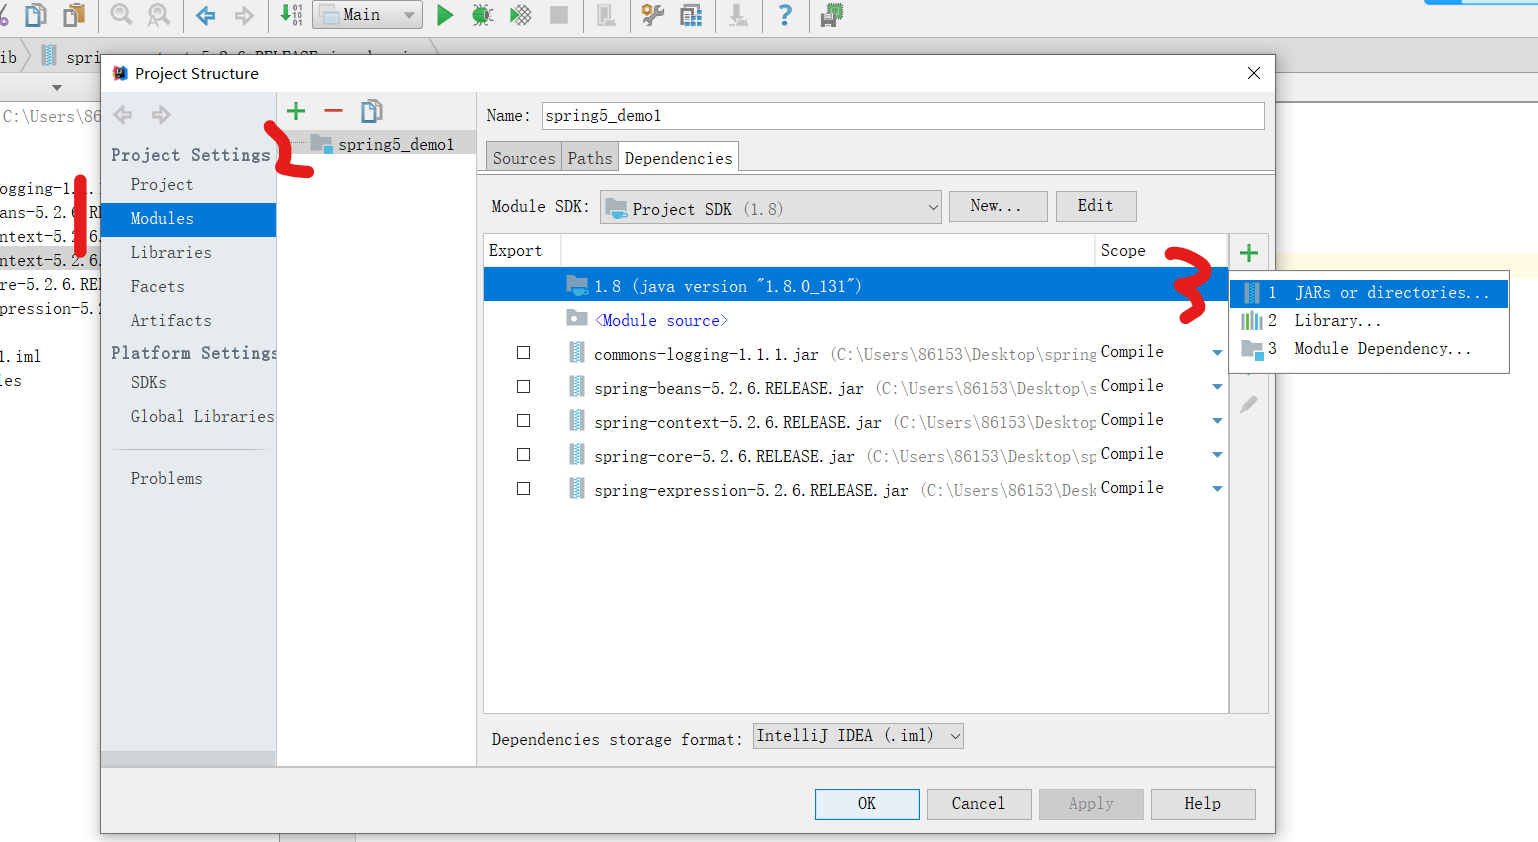Click the blue Back arrow in main toolbar
Screen dimensions: 1538x842
(206, 15)
